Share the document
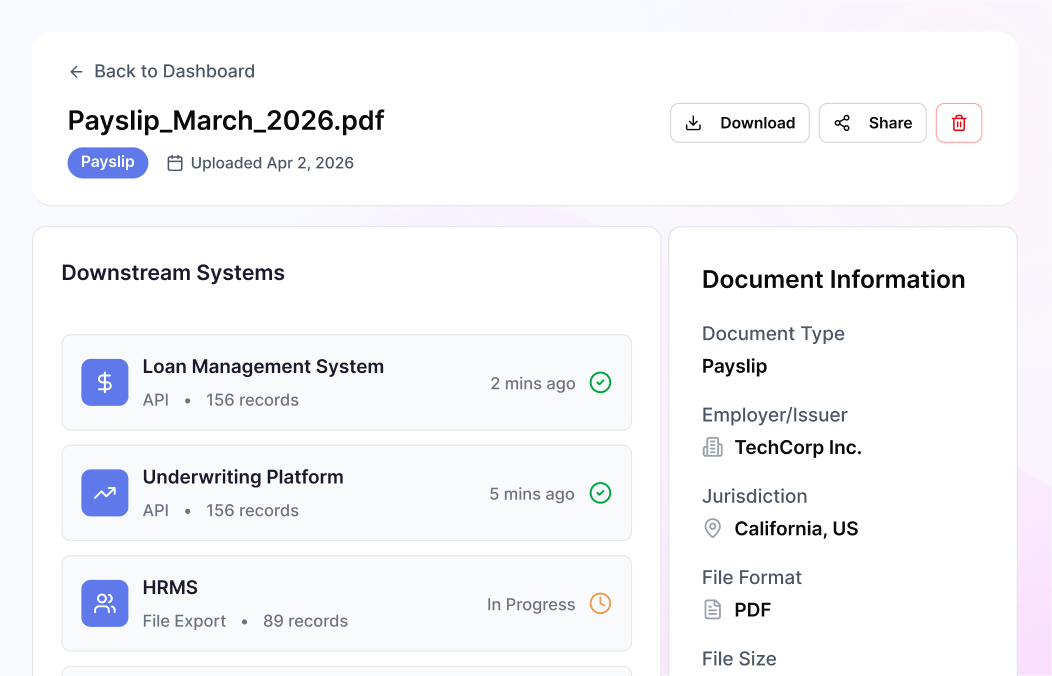 [x=872, y=123]
